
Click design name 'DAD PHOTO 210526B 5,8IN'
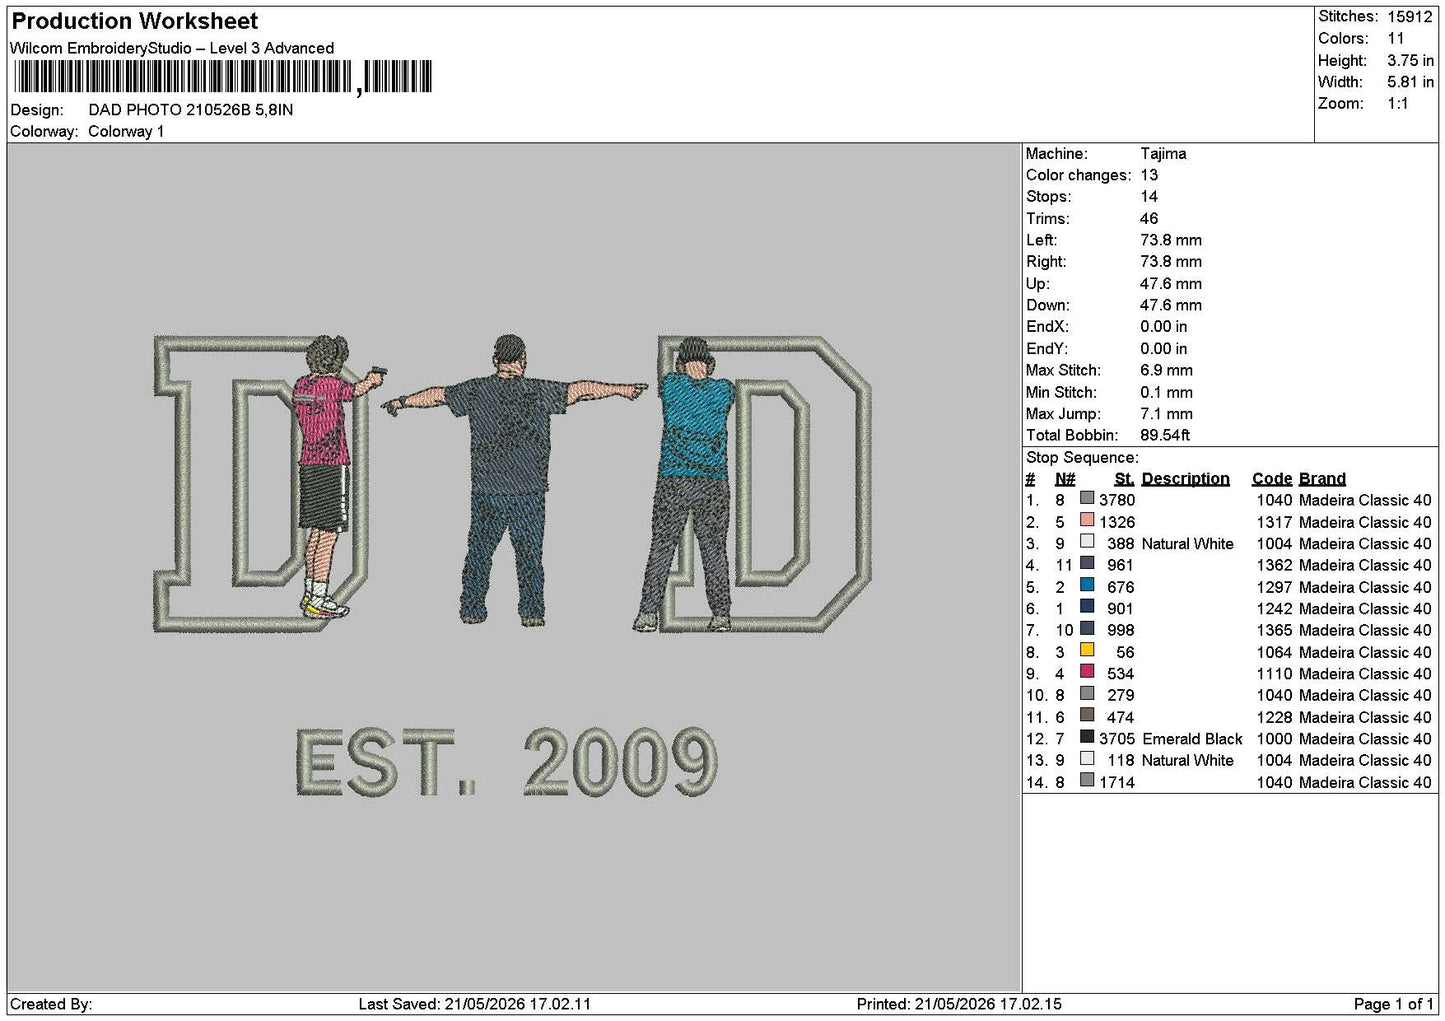[191, 110]
